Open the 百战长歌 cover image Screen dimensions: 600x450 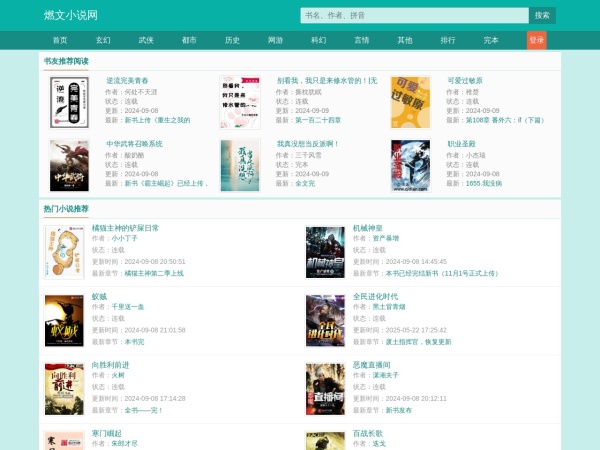tap(325, 440)
